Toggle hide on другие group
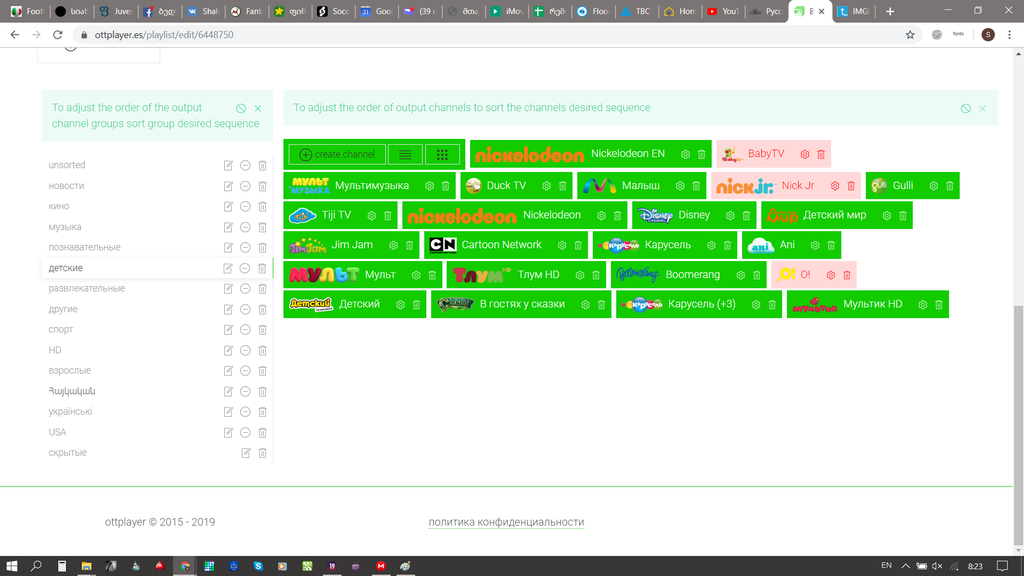 pos(245,310)
